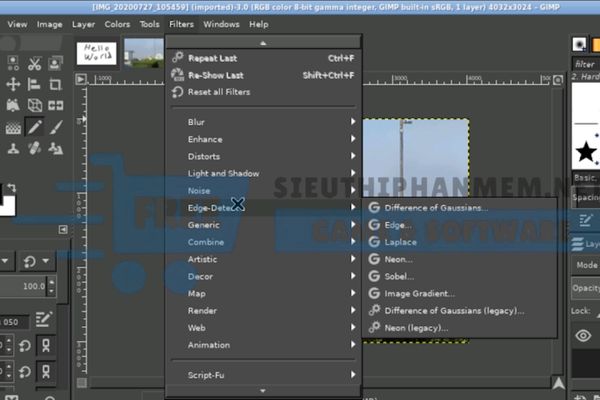The image size is (600, 400).
Task: Toggle the upper chain link button
Action: pyautogui.click(x=46, y=346)
